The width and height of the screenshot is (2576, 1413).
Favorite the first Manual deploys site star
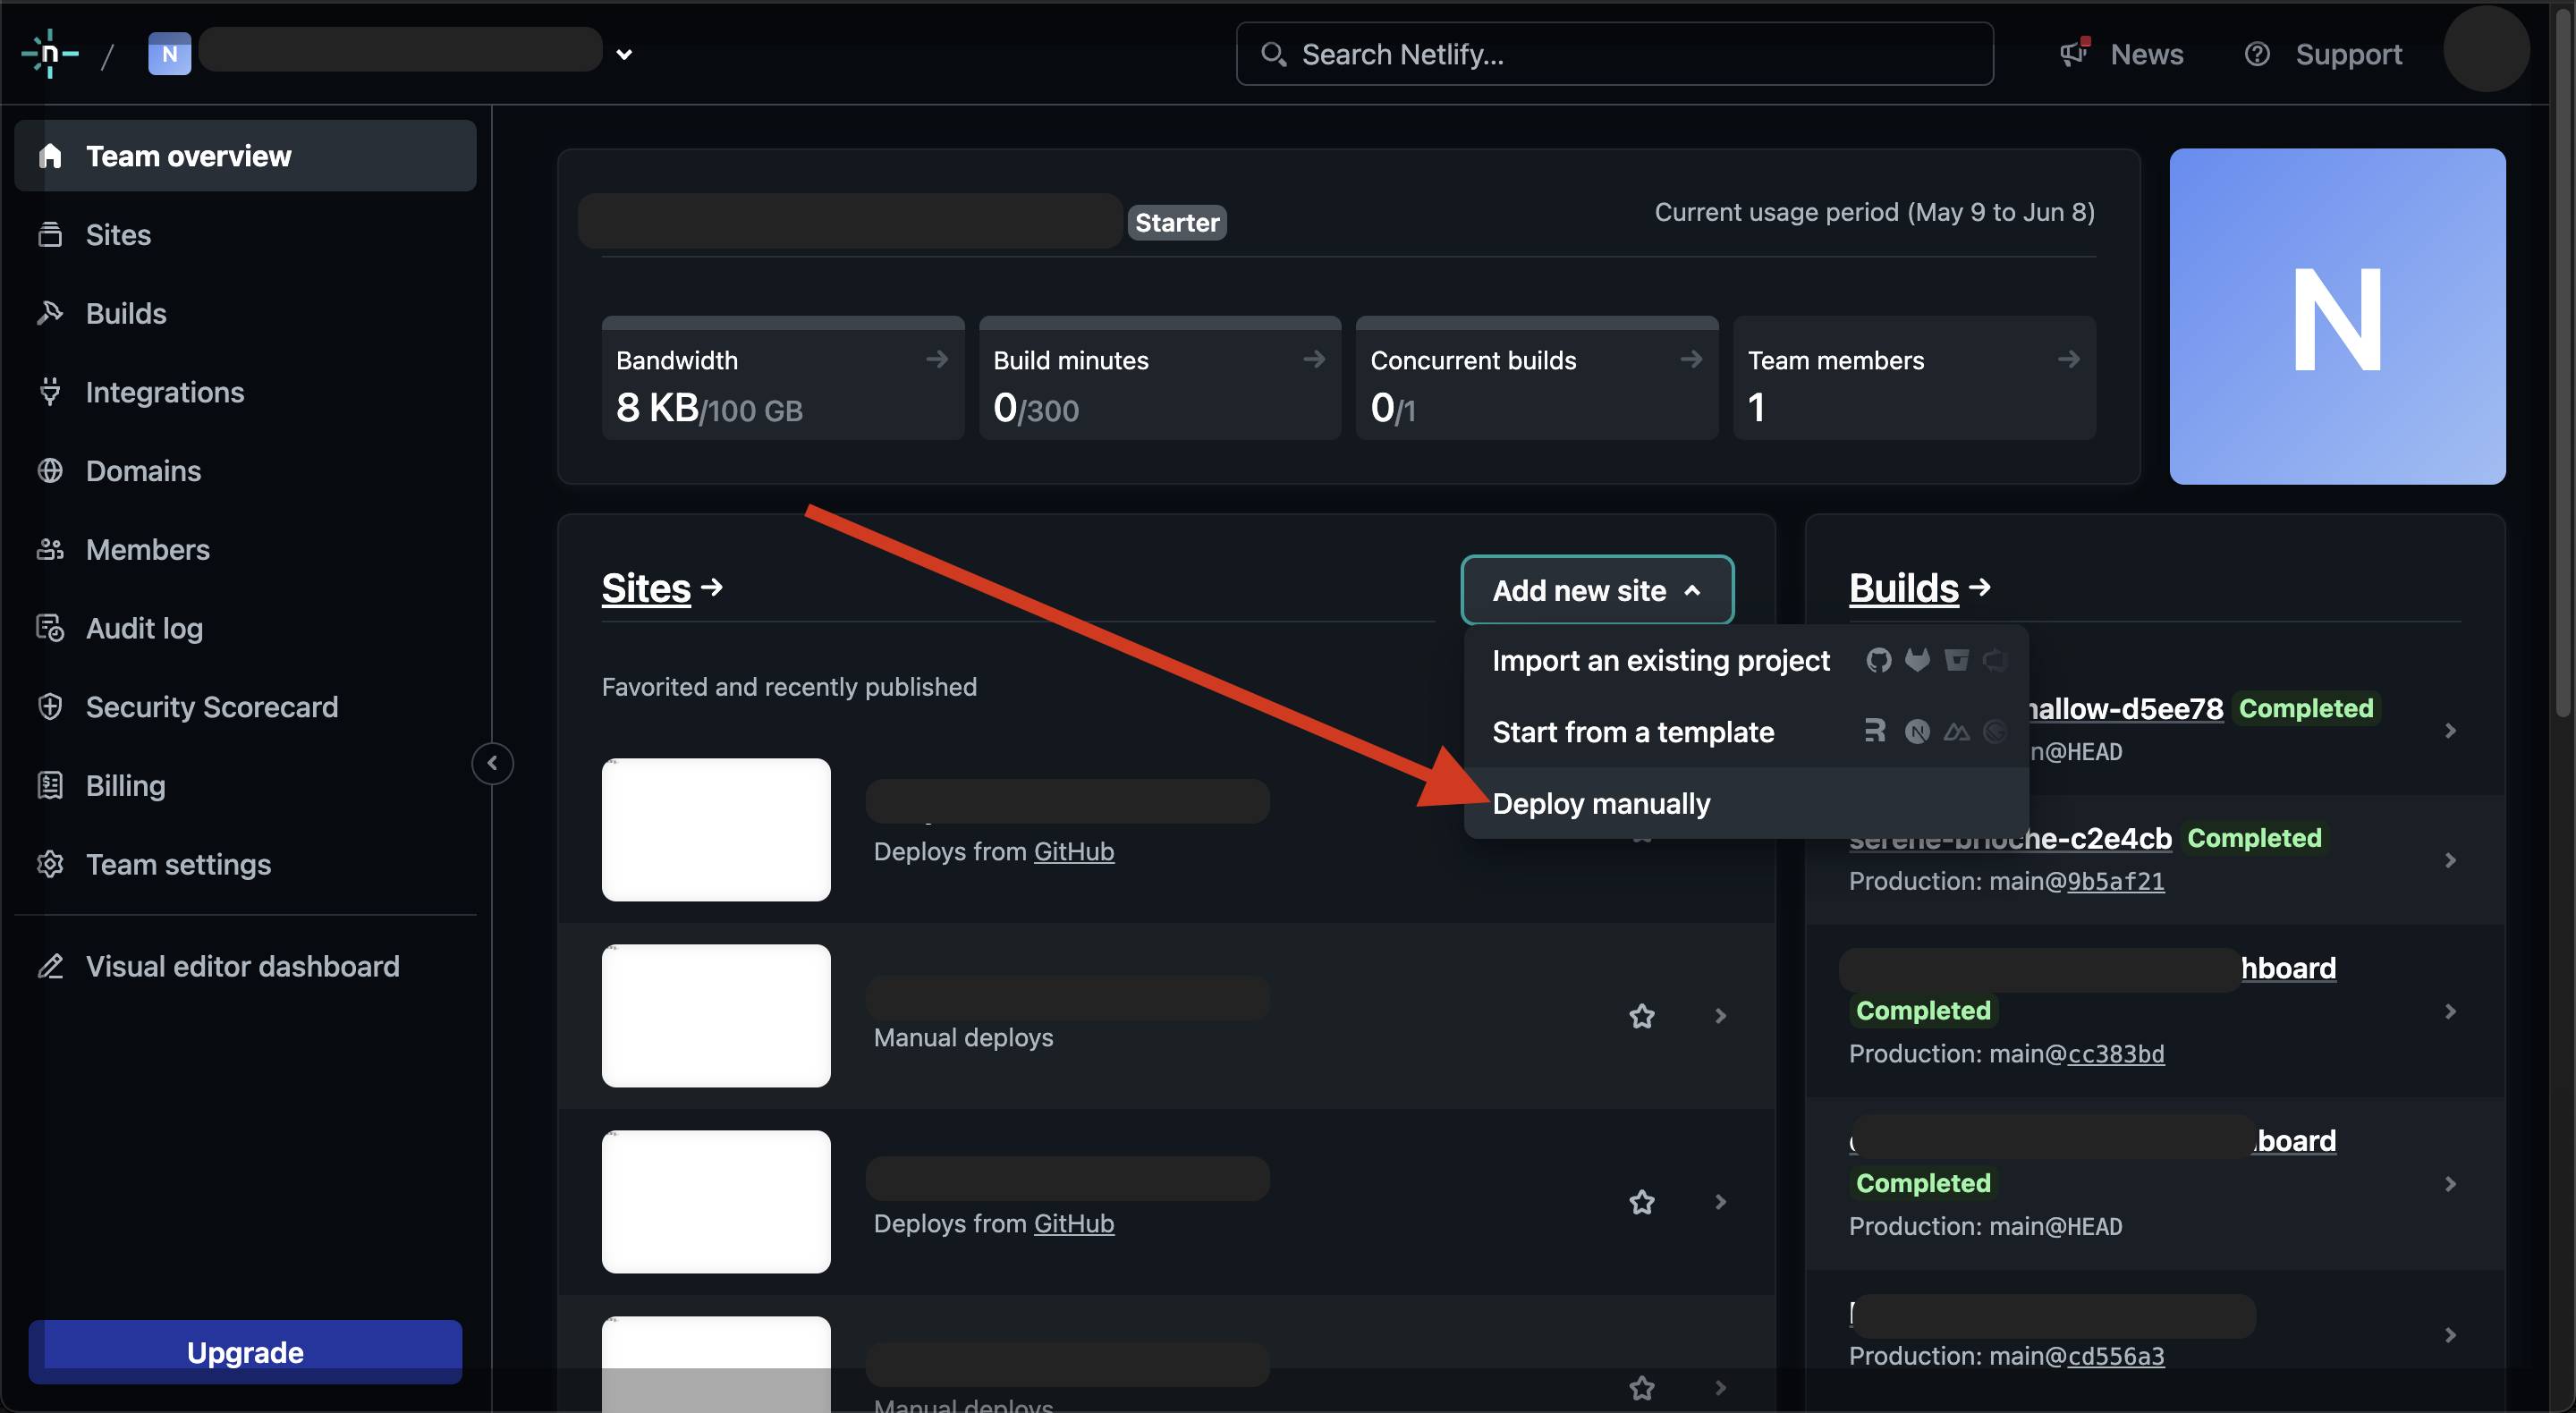click(x=1641, y=1016)
